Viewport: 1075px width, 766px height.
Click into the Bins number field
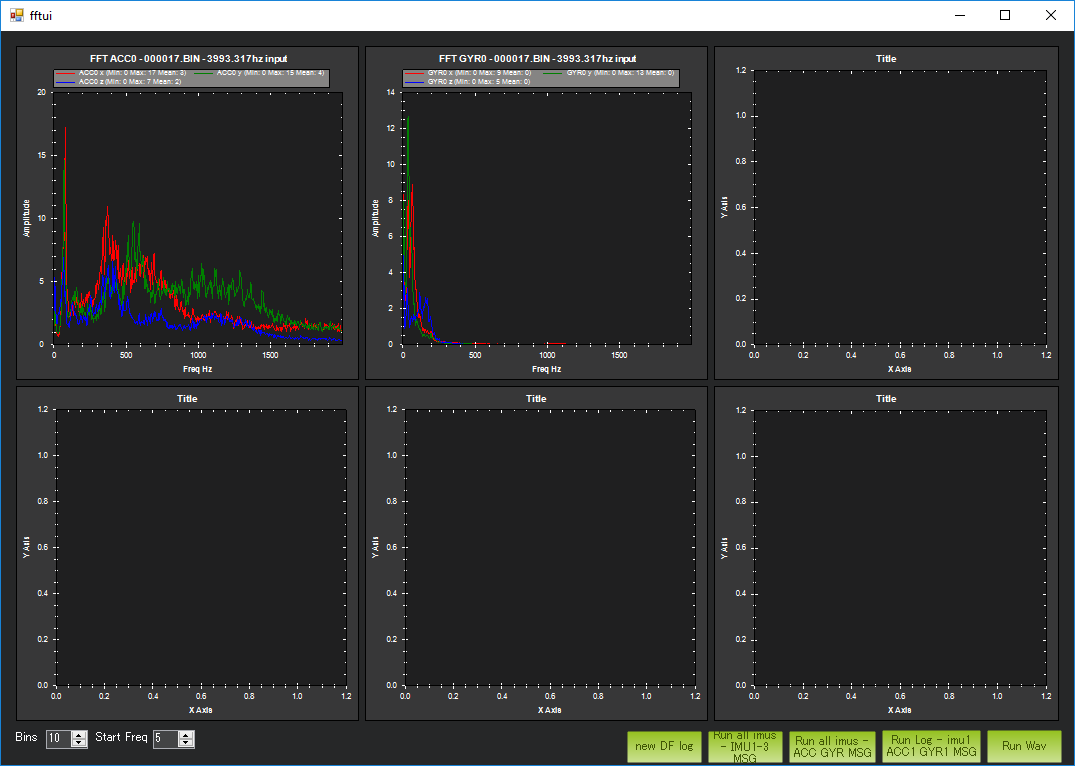(58, 739)
